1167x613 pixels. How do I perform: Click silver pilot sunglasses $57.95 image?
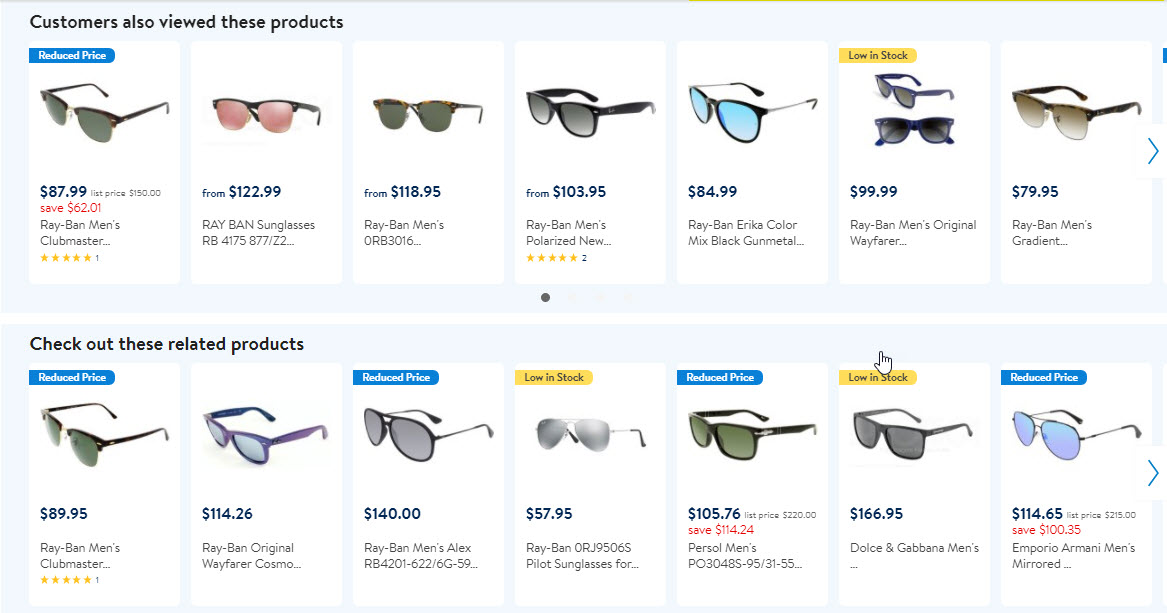coord(590,432)
